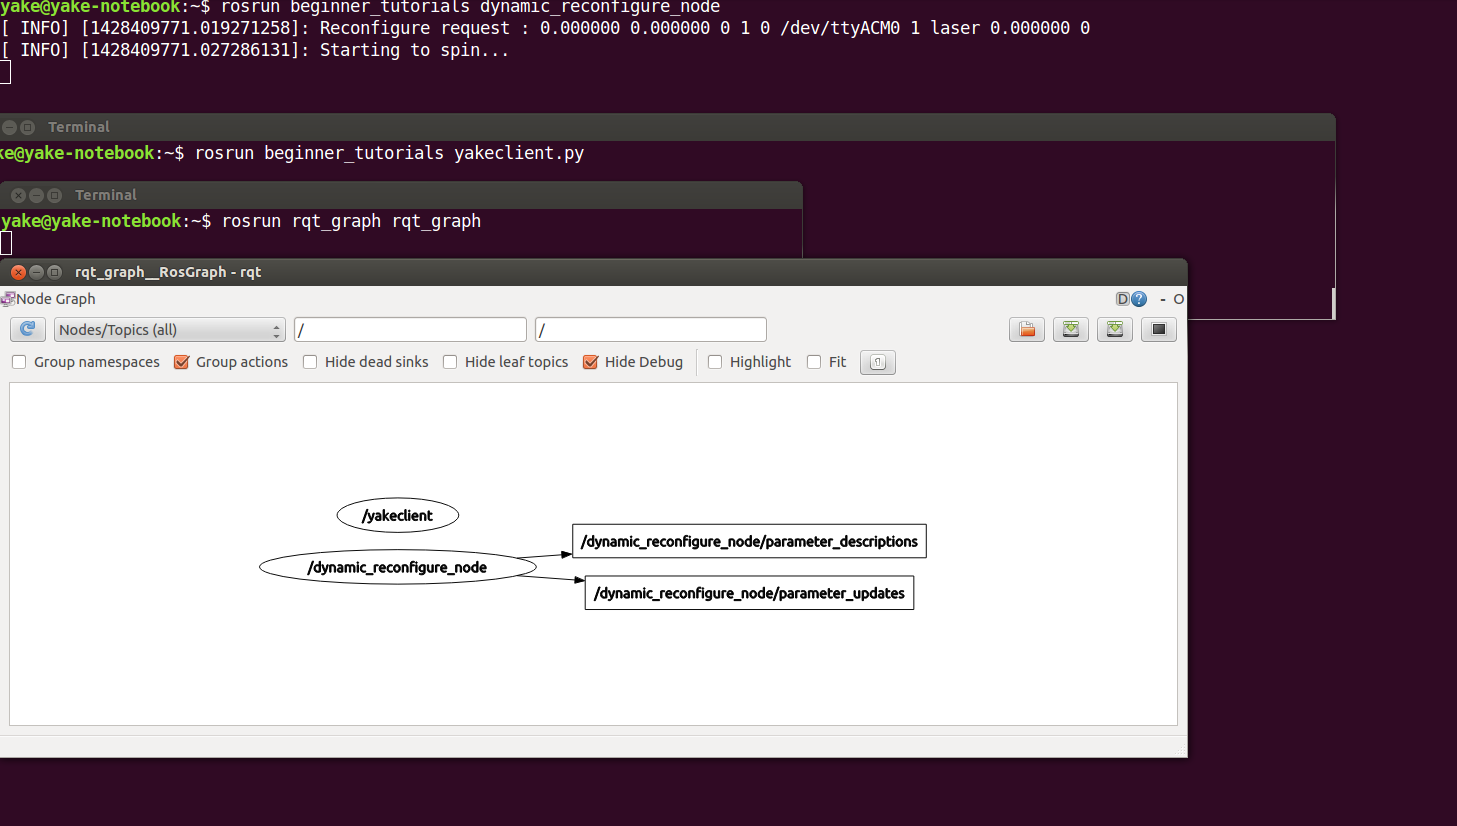This screenshot has height=826, width=1457.
Task: Select the /dynamic_reconfigure_node ellipse
Action: (398, 568)
